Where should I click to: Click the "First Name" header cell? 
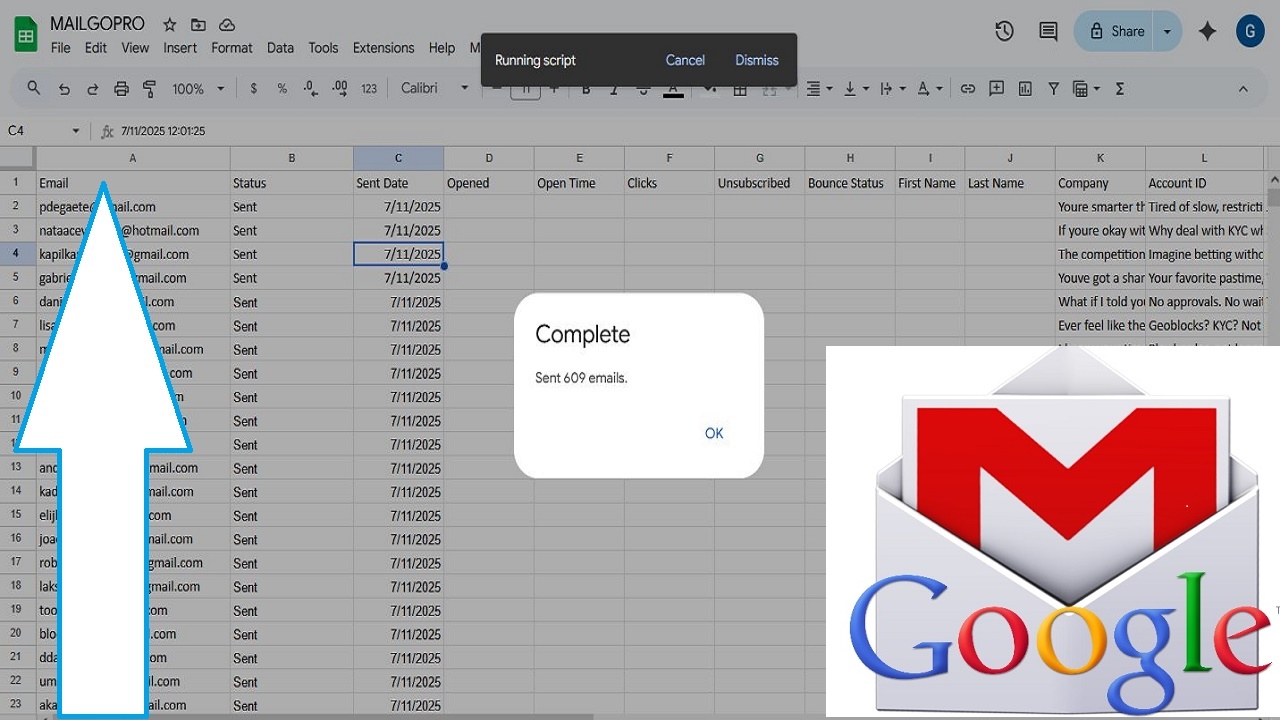pyautogui.click(x=930, y=183)
